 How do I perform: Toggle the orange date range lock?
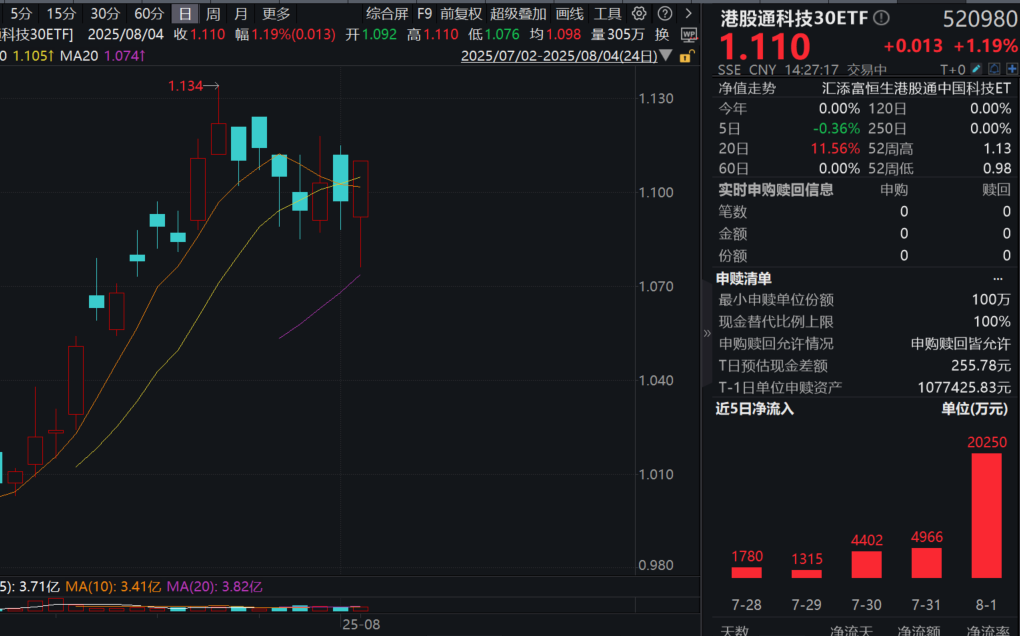tap(685, 56)
